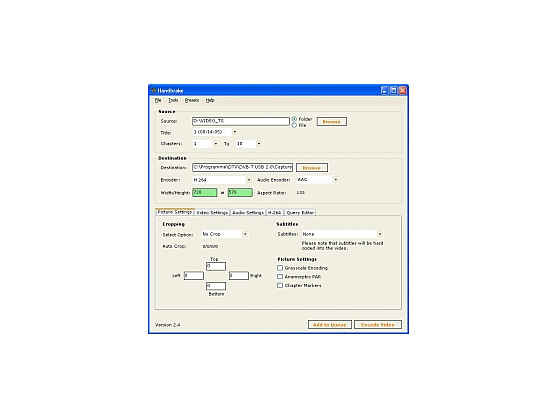Click the green Width field
The height and width of the screenshot is (418, 557).
coord(205,192)
